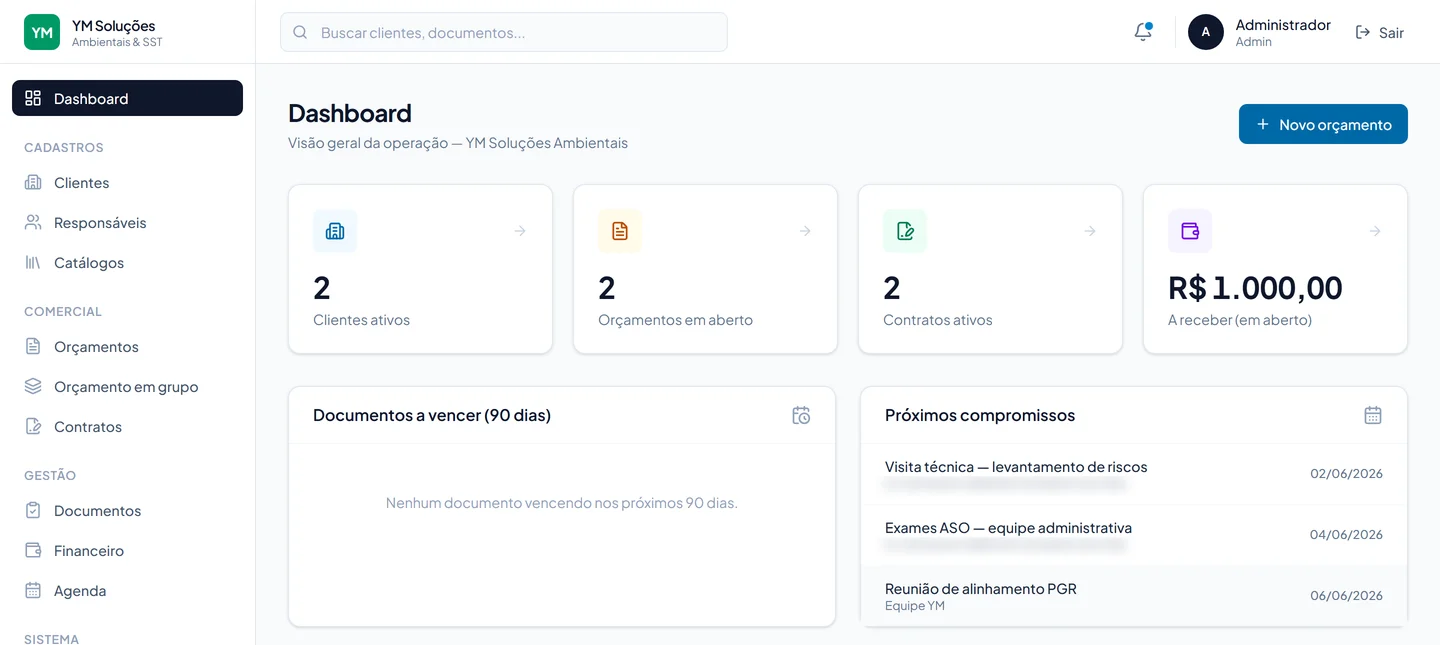Click the arrow on A receber card
The image size is (1440, 645).
click(1375, 231)
